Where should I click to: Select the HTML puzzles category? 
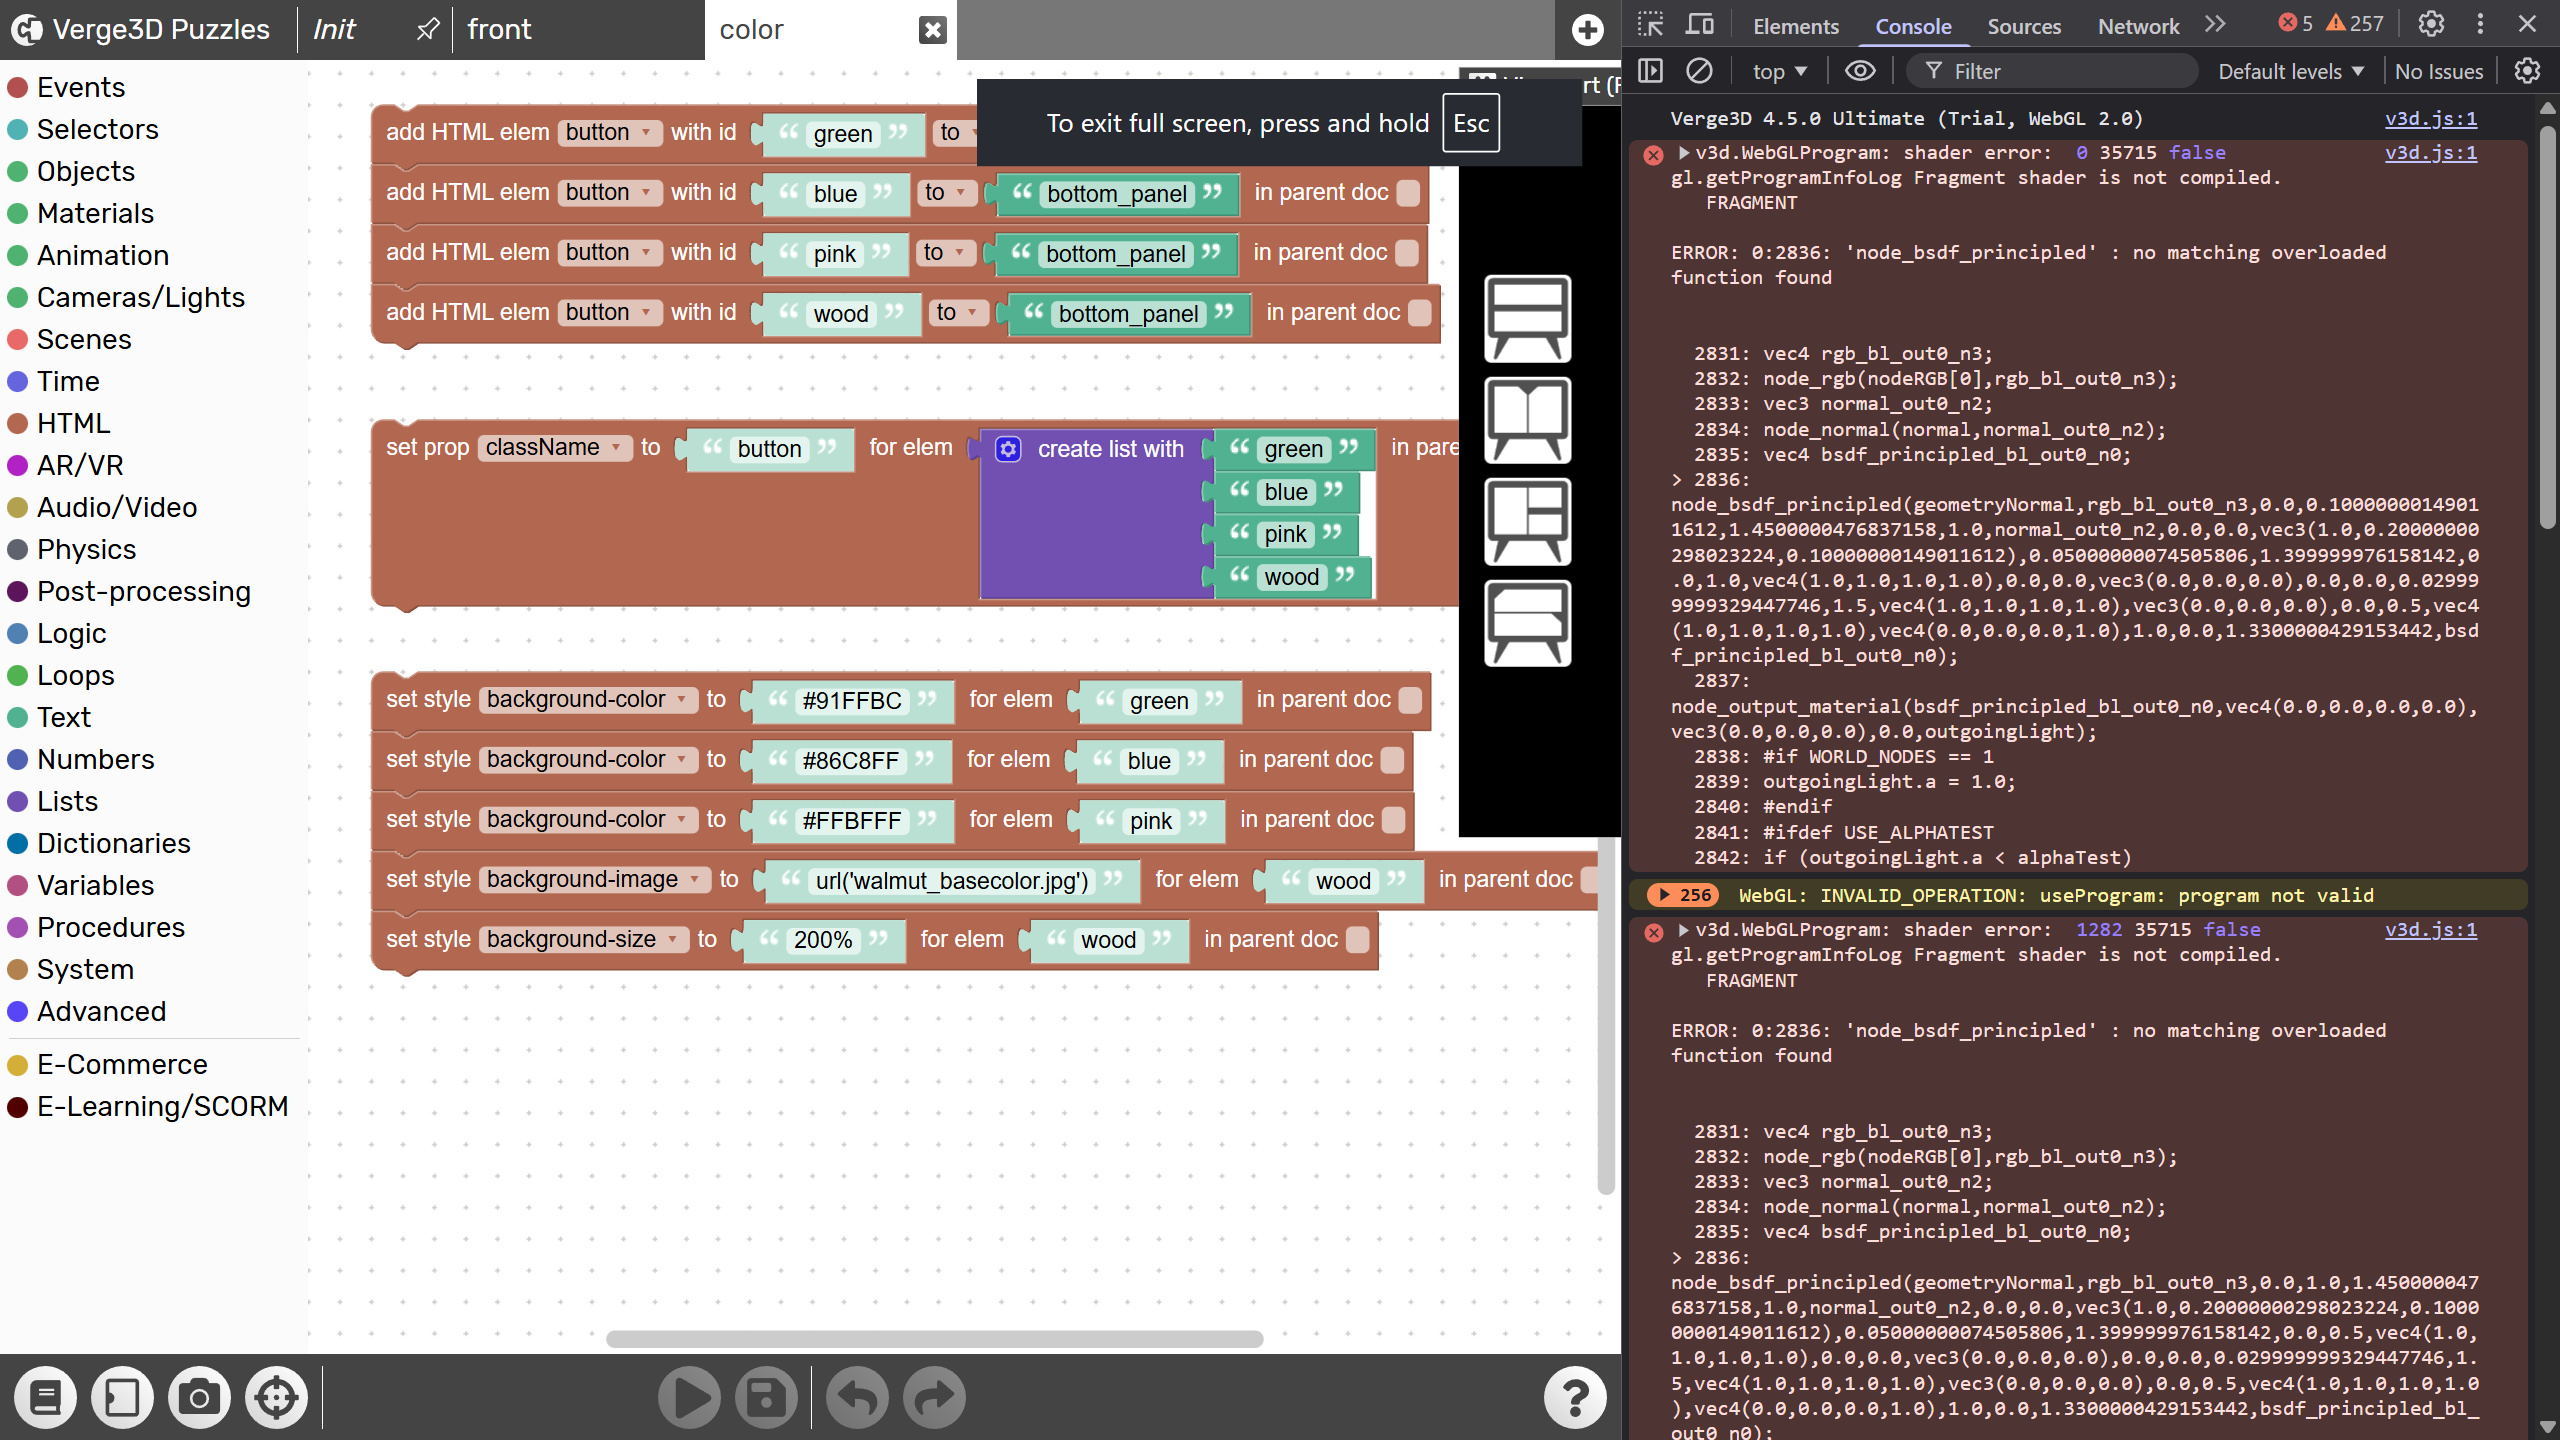point(73,423)
